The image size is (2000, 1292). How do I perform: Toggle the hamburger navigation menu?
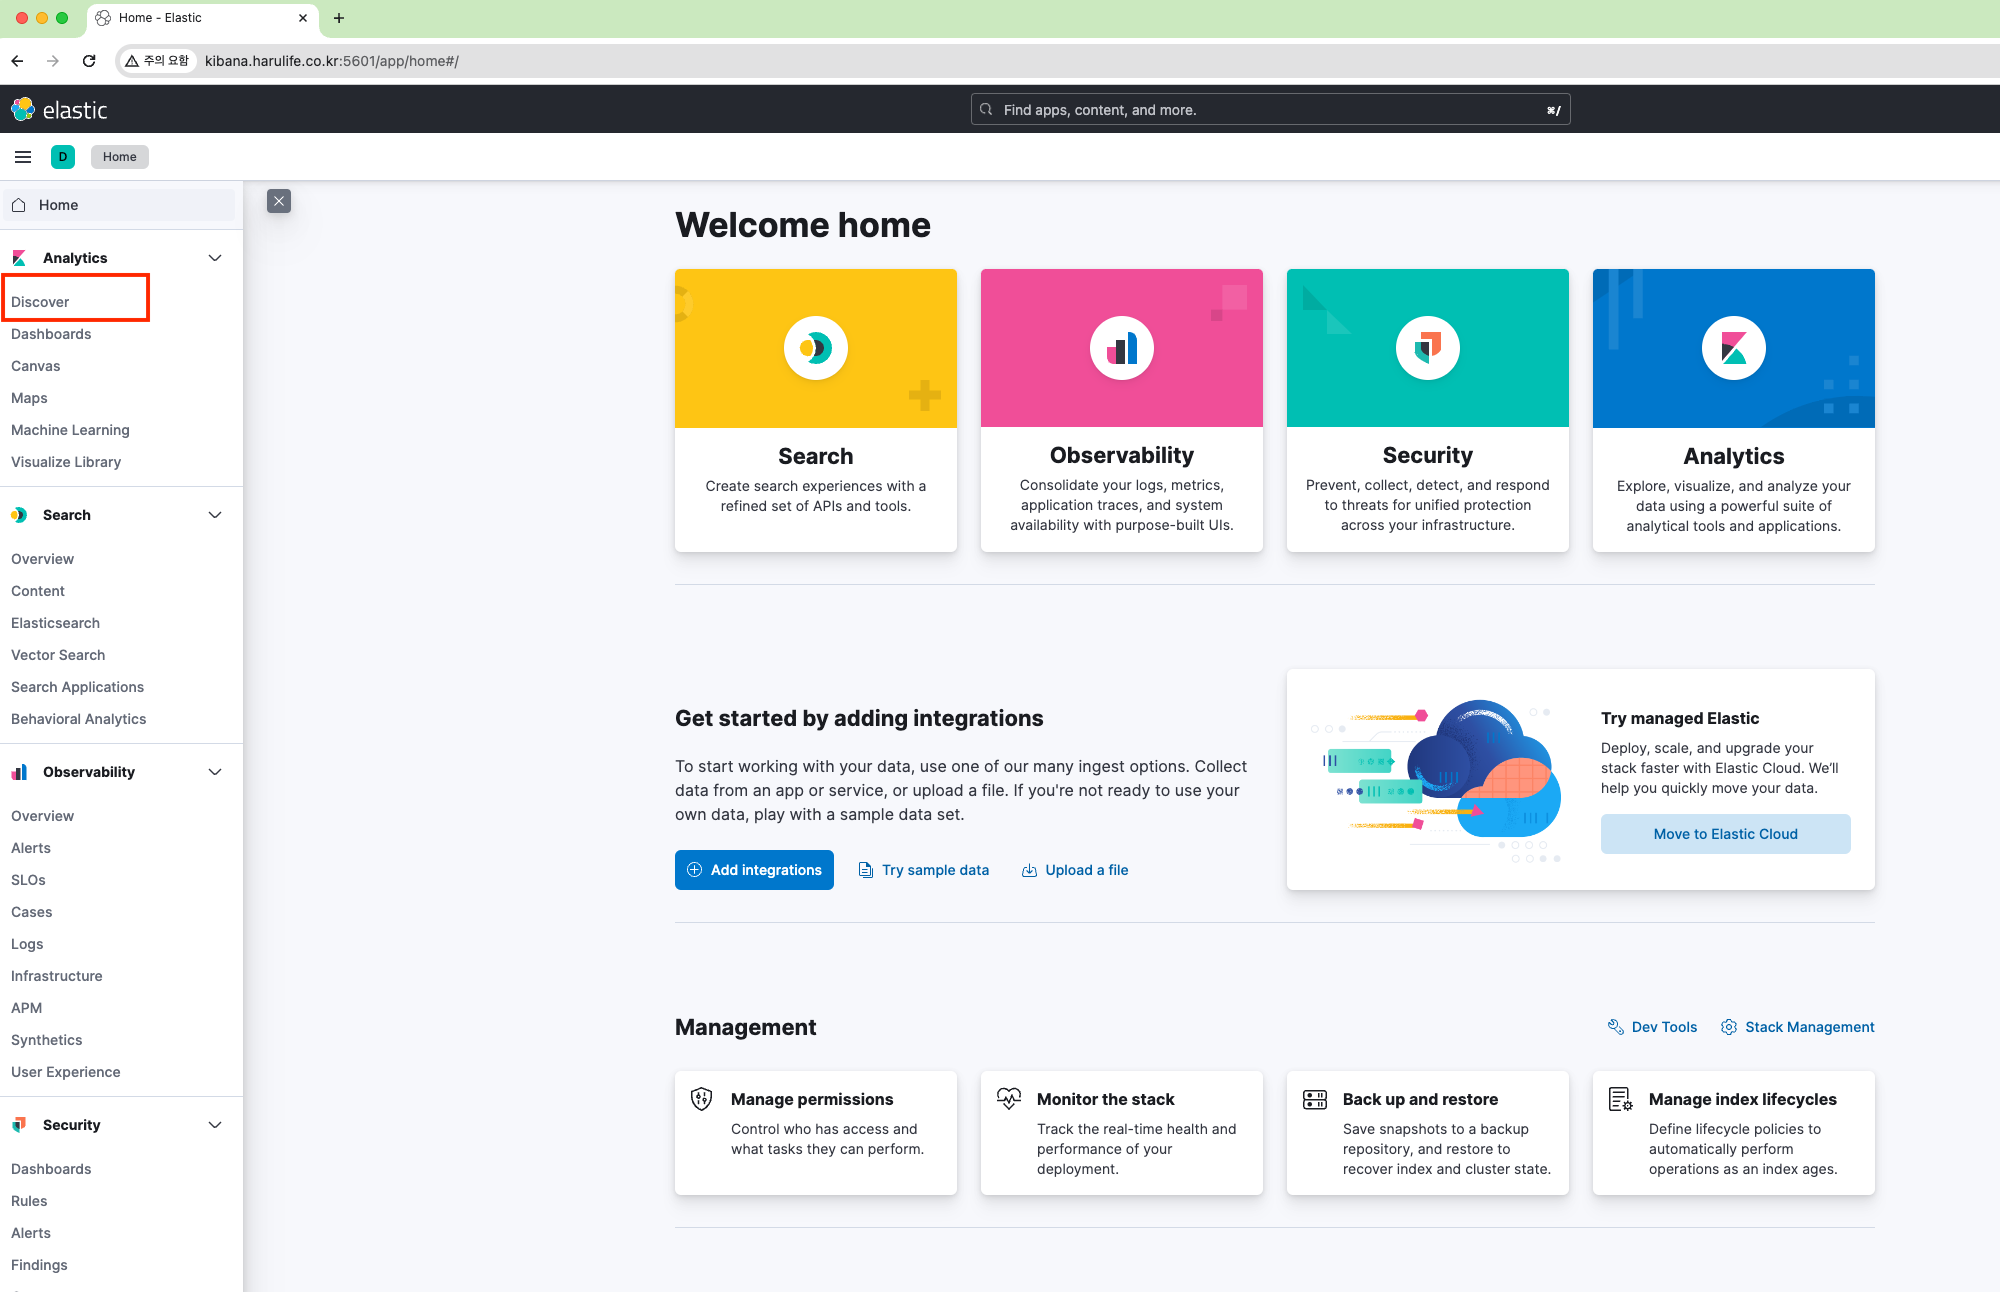tap(23, 157)
